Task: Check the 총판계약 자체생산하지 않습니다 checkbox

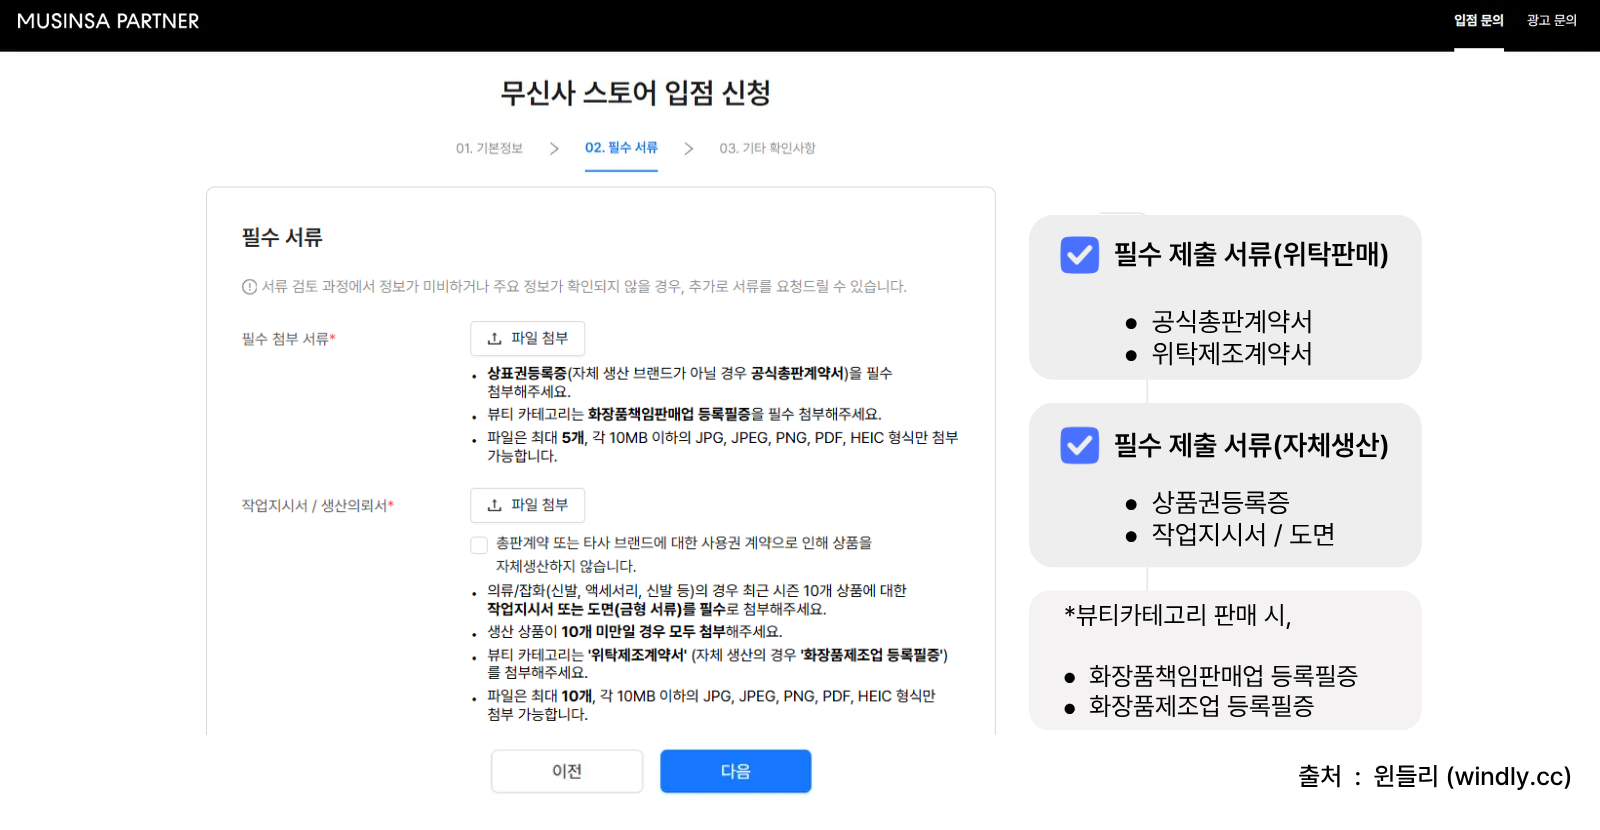Action: pos(479,545)
